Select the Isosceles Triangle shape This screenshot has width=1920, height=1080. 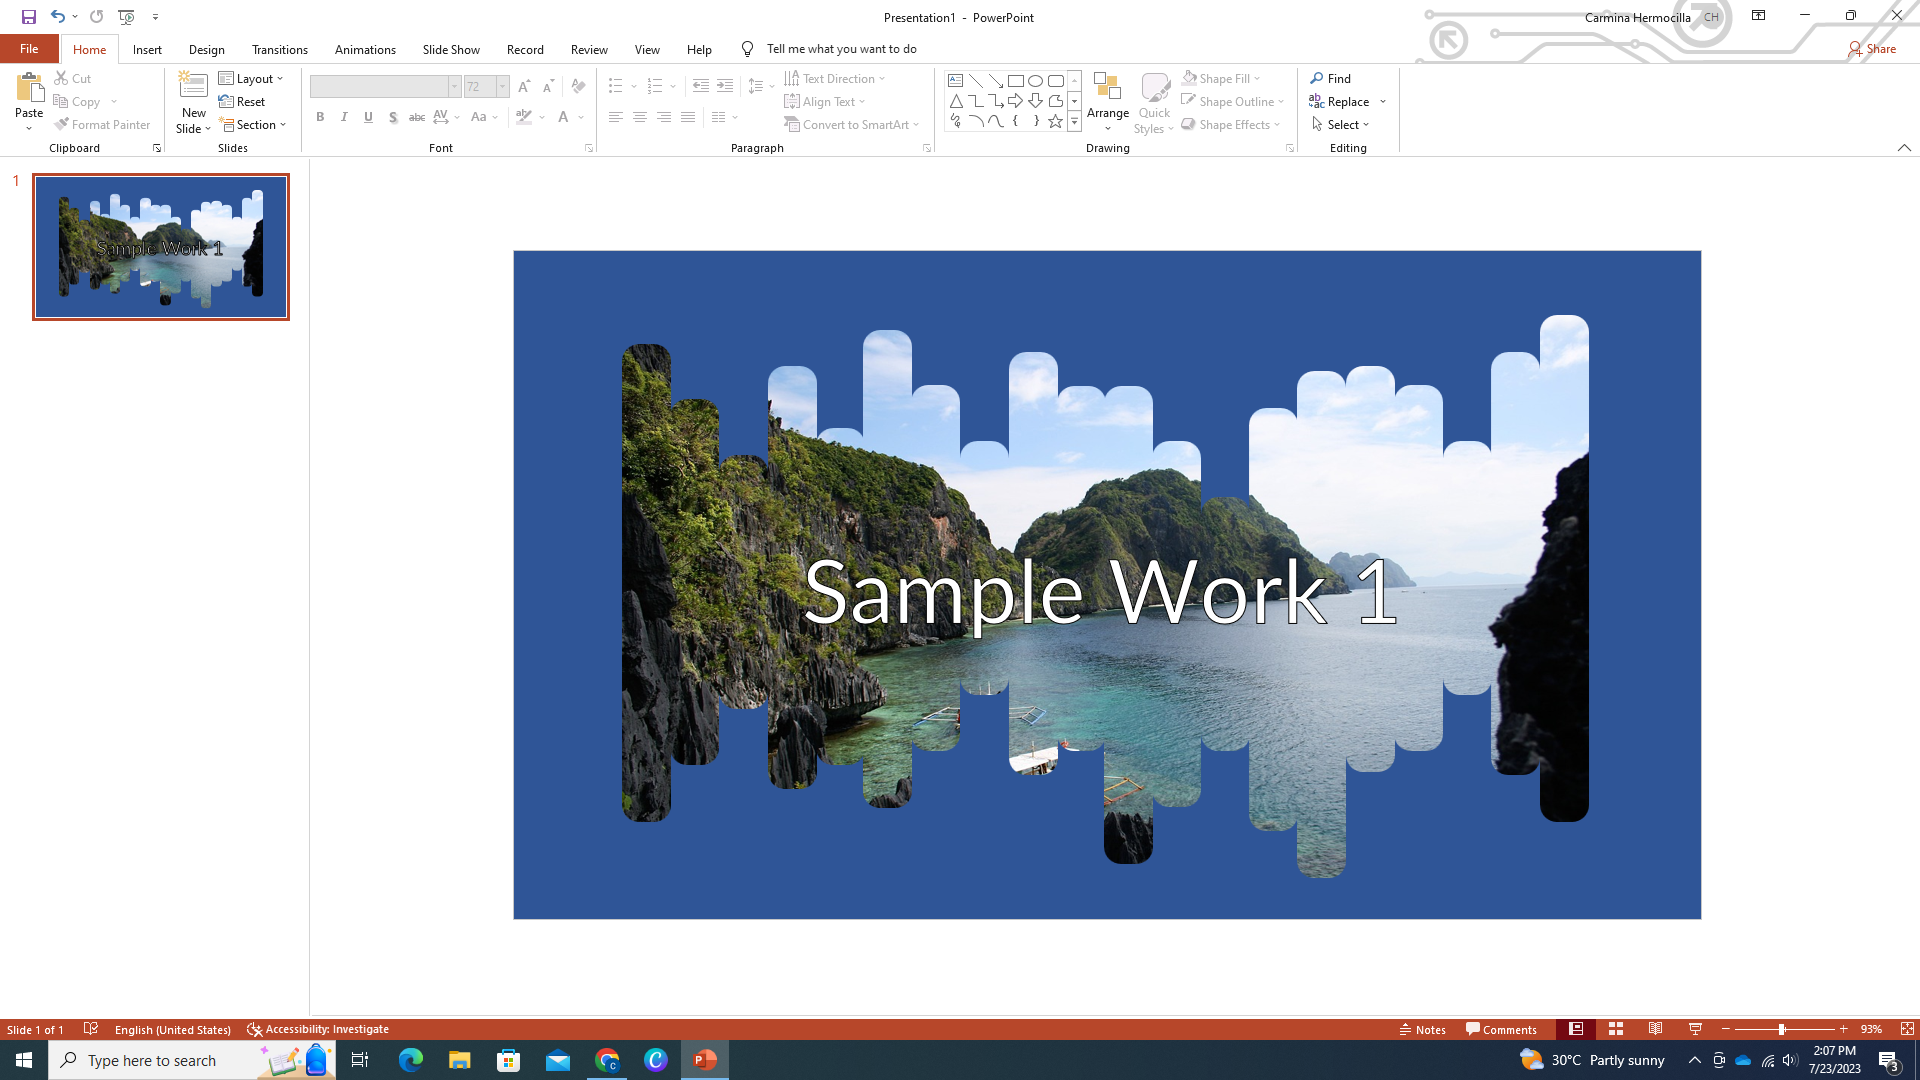[956, 101]
